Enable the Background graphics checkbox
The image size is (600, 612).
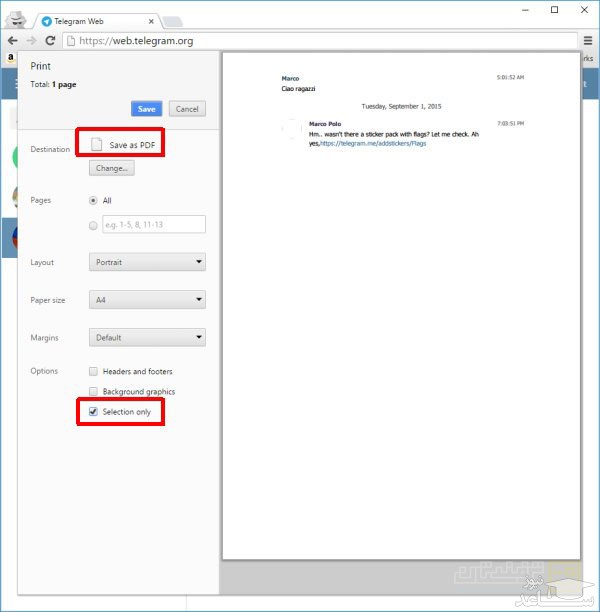[x=94, y=392]
